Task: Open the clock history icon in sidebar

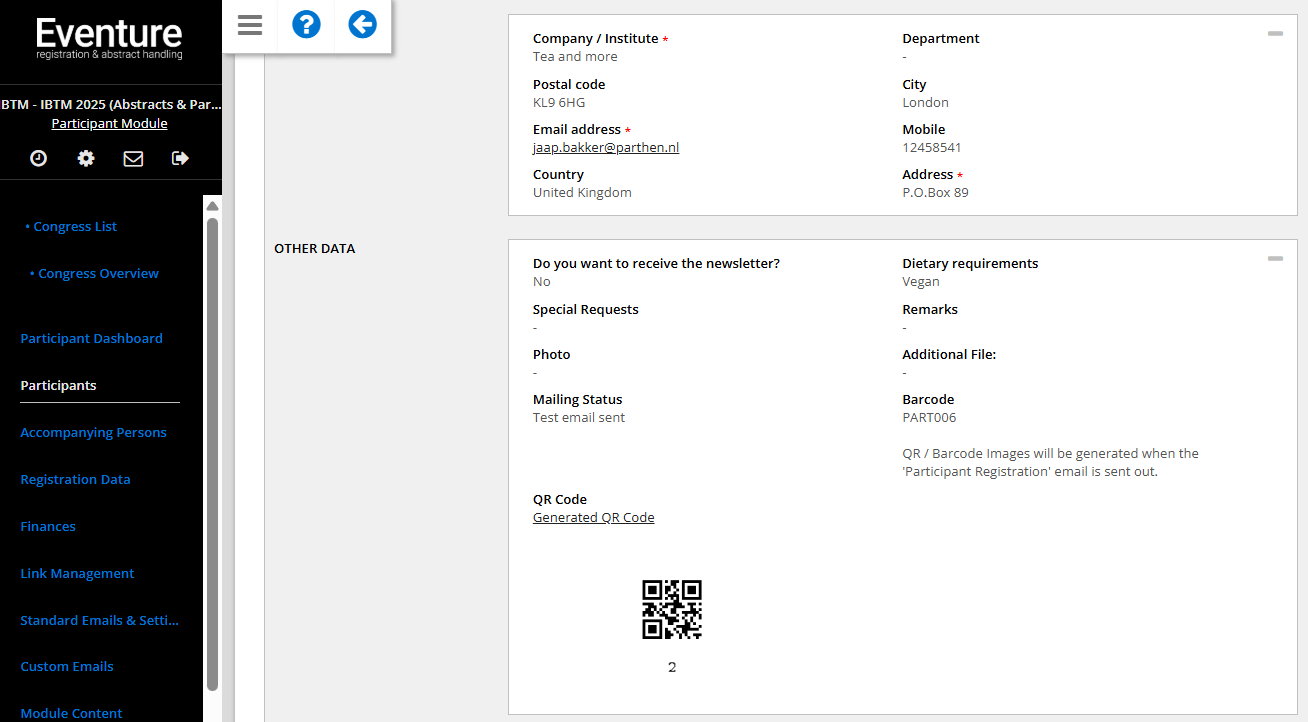Action: (x=39, y=158)
